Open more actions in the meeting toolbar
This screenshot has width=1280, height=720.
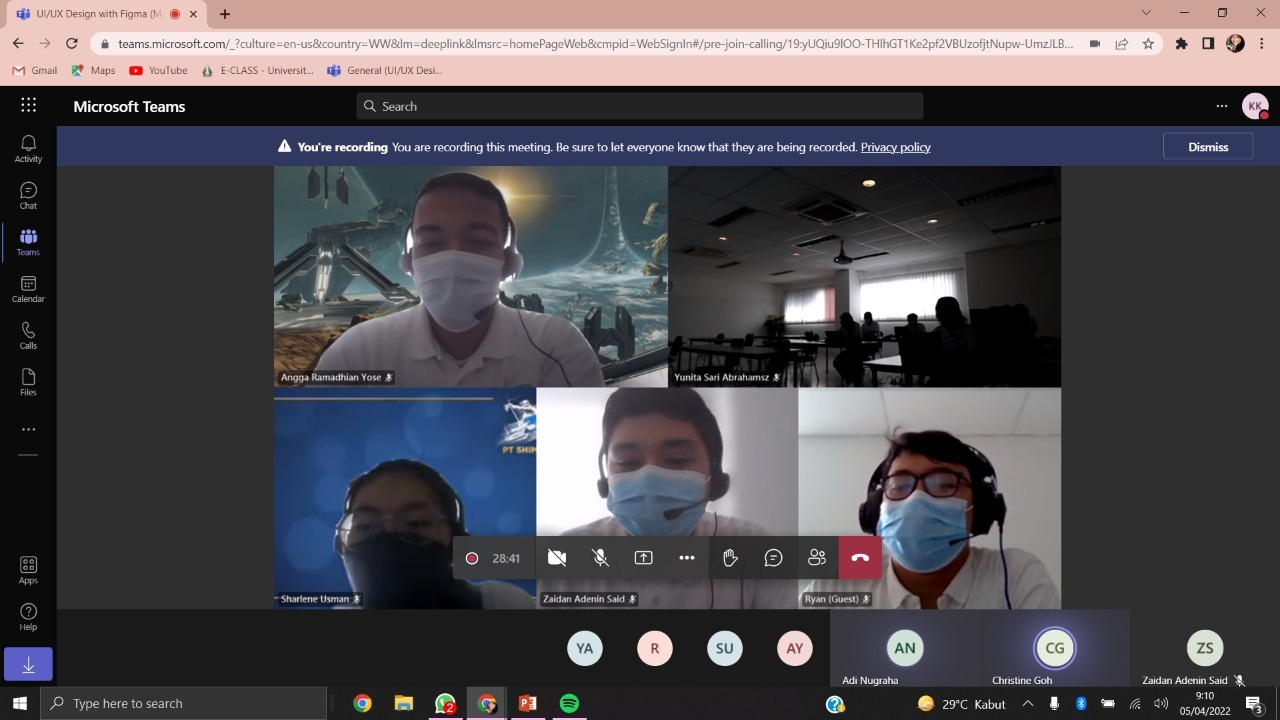(x=686, y=558)
